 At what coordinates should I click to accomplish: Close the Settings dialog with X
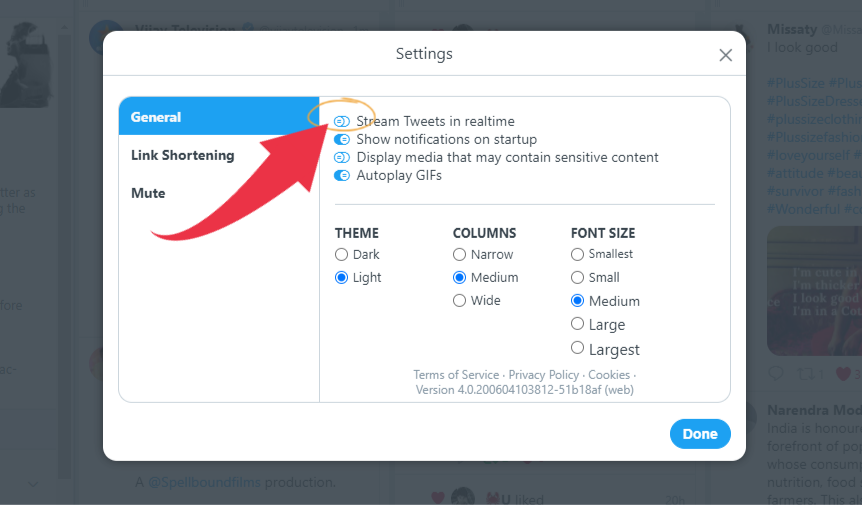tap(726, 55)
